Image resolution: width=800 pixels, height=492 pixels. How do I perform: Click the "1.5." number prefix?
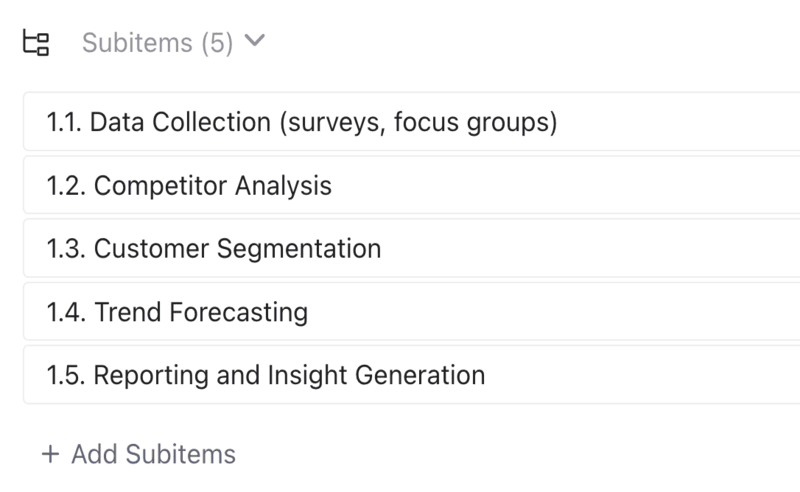click(66, 375)
